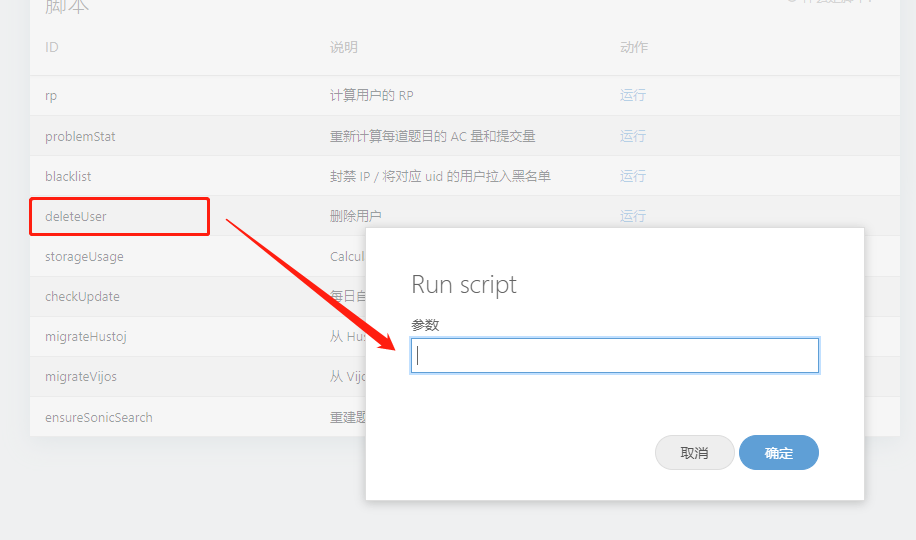Click the ID column header
Viewport: 916px width, 540px height.
51,47
